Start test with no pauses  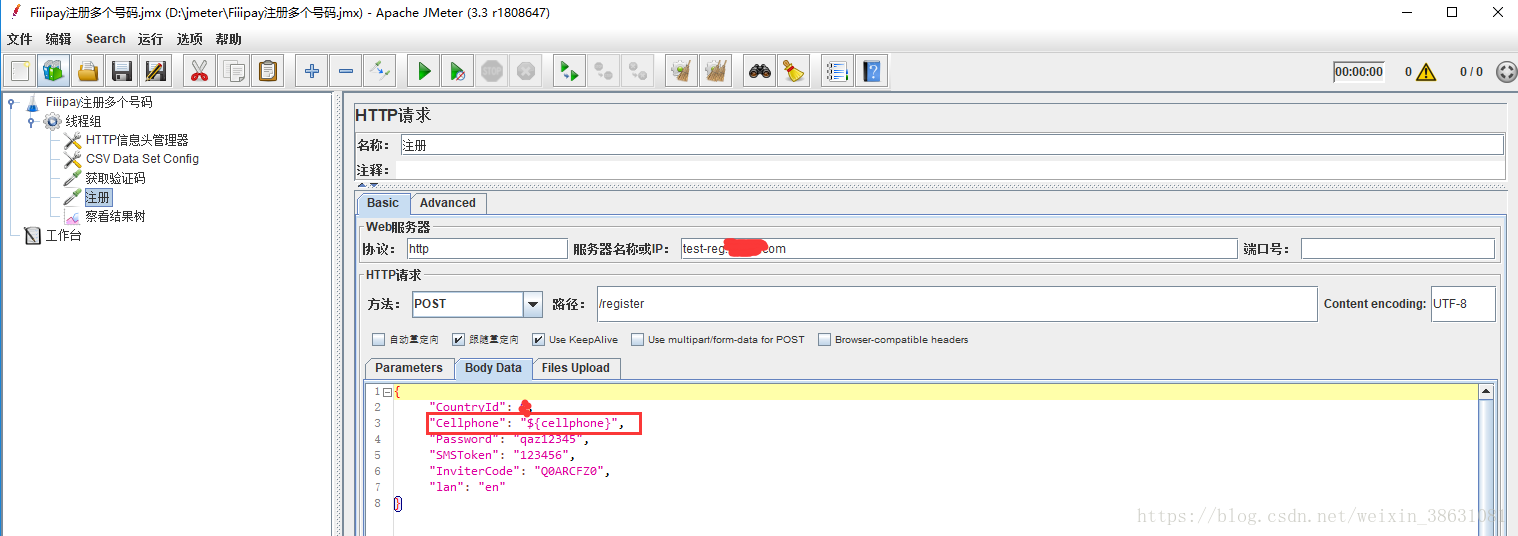tap(457, 71)
